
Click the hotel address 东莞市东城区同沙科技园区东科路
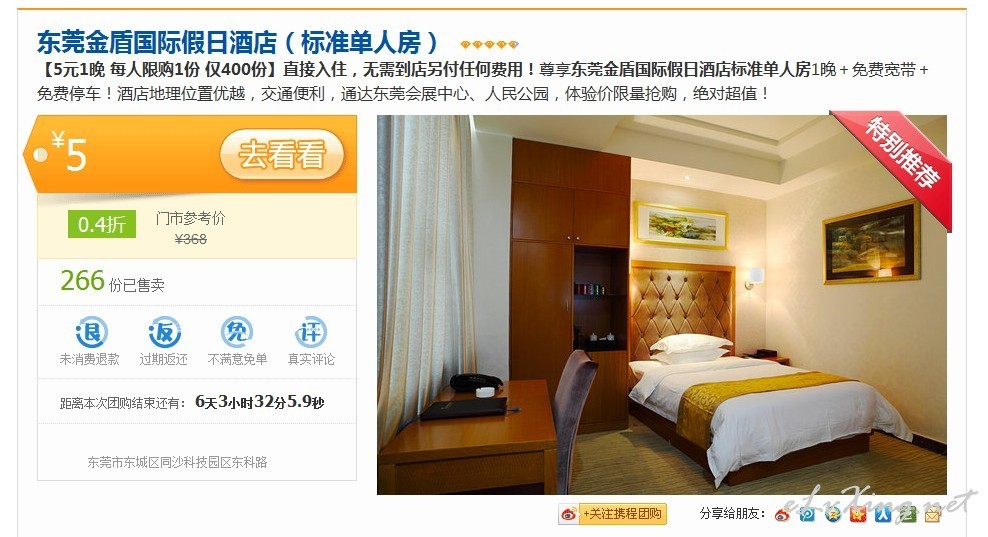(177, 462)
